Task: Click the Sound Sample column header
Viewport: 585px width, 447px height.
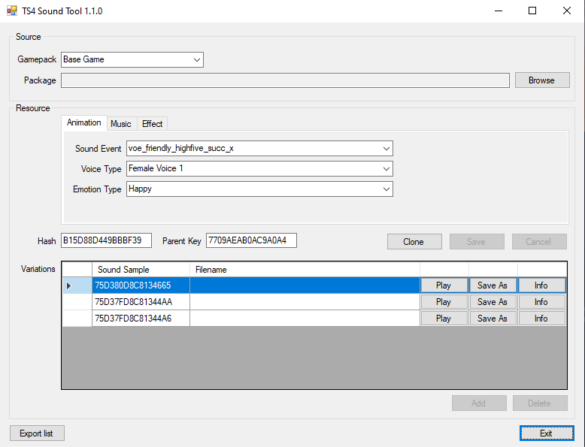Action: [x=141, y=269]
